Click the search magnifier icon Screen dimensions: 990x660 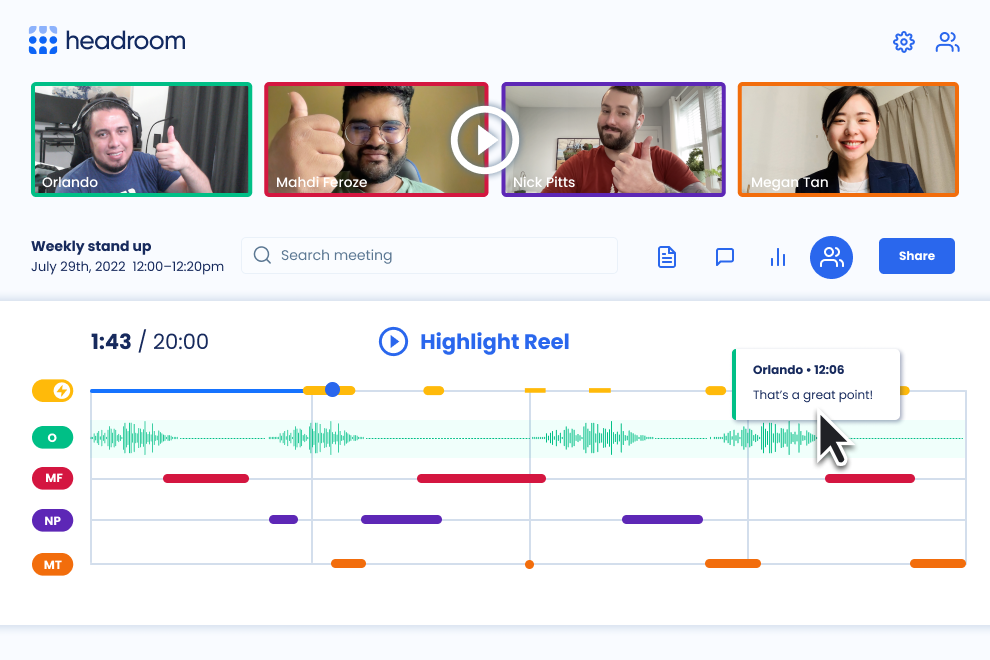pos(262,255)
